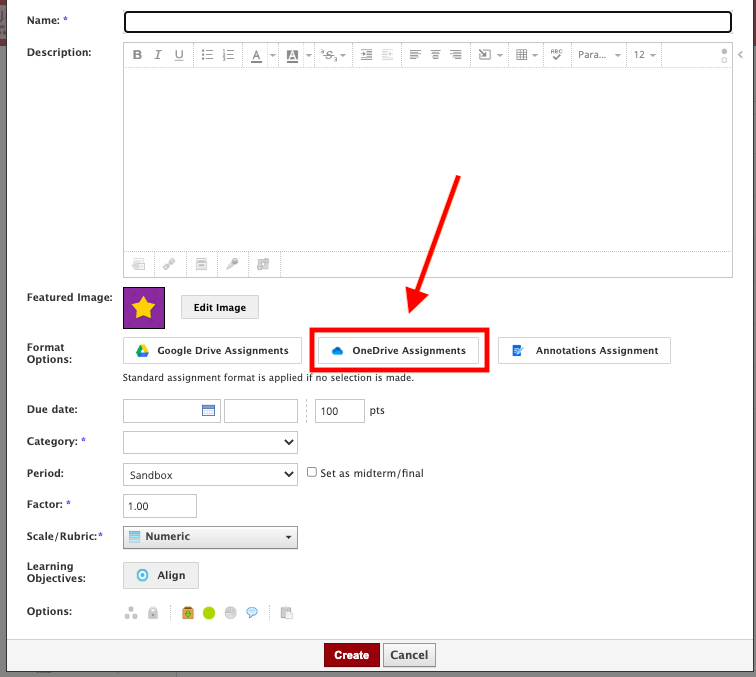The image size is (756, 677).
Task: Open the due date calendar picker
Action: click(208, 410)
